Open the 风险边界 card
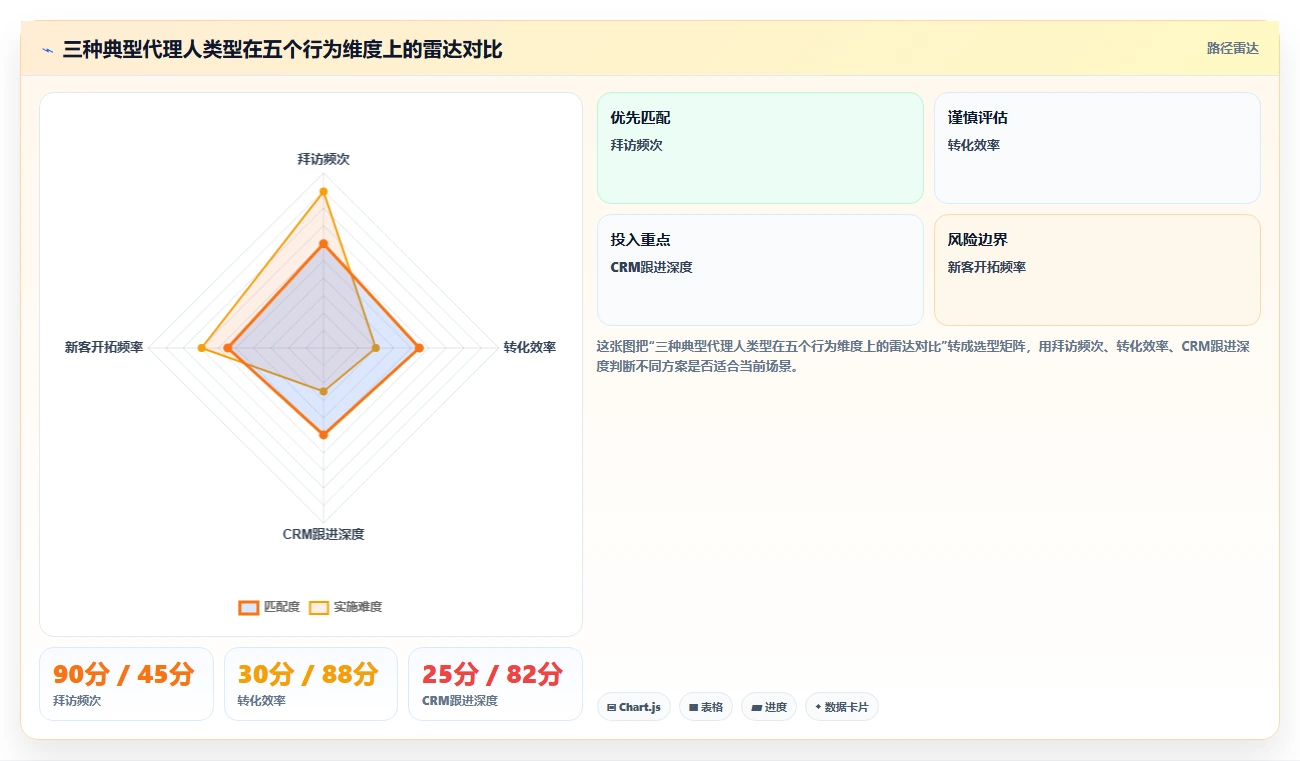The width and height of the screenshot is (1300, 761). point(1097,270)
